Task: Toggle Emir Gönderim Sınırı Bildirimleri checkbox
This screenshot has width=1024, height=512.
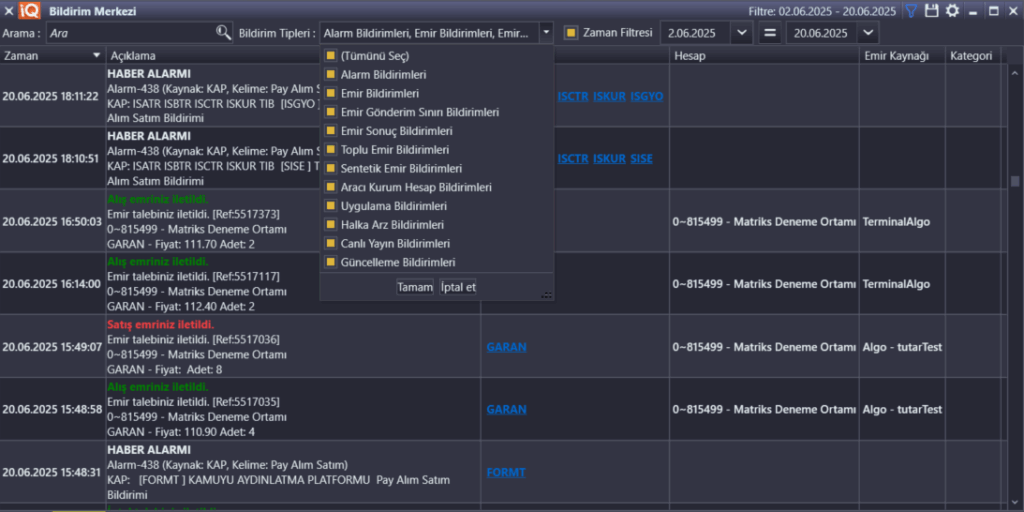Action: coord(330,112)
